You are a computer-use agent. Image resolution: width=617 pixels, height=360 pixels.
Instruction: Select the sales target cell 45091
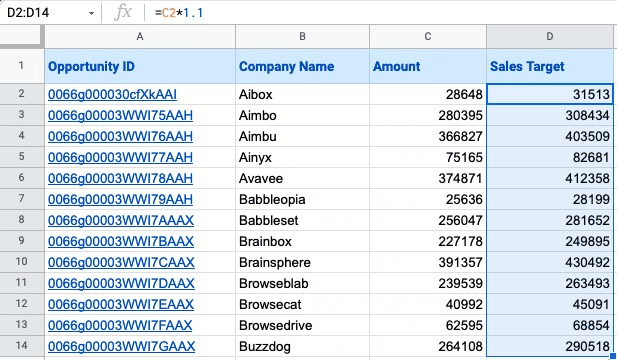(550, 304)
